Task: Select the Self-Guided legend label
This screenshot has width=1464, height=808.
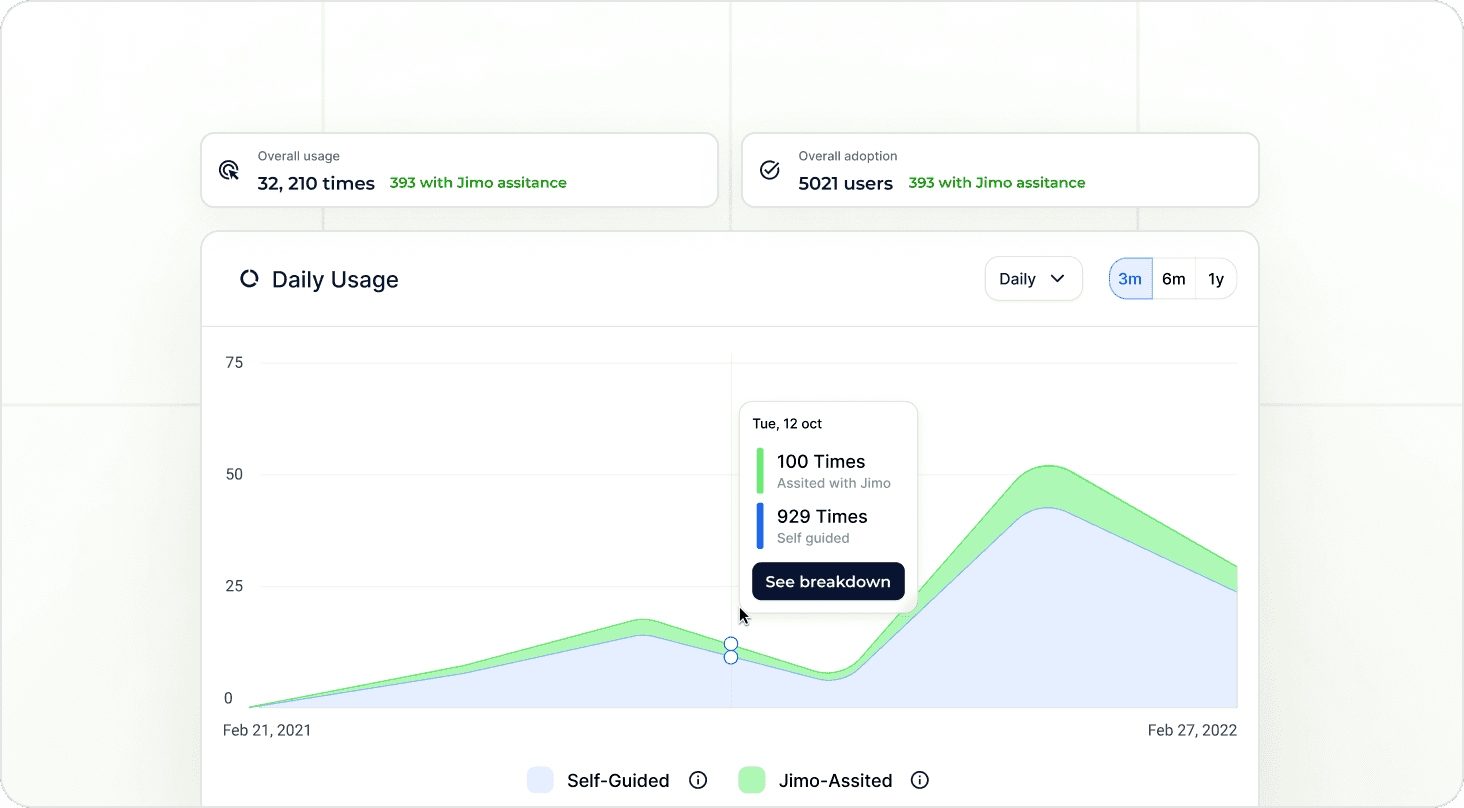Action: (x=617, y=780)
